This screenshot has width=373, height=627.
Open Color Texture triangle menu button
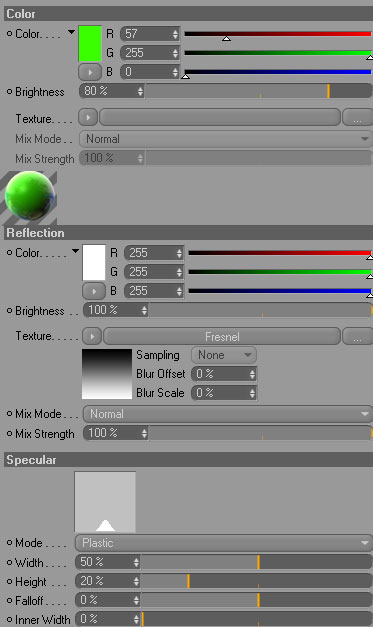click(x=88, y=118)
